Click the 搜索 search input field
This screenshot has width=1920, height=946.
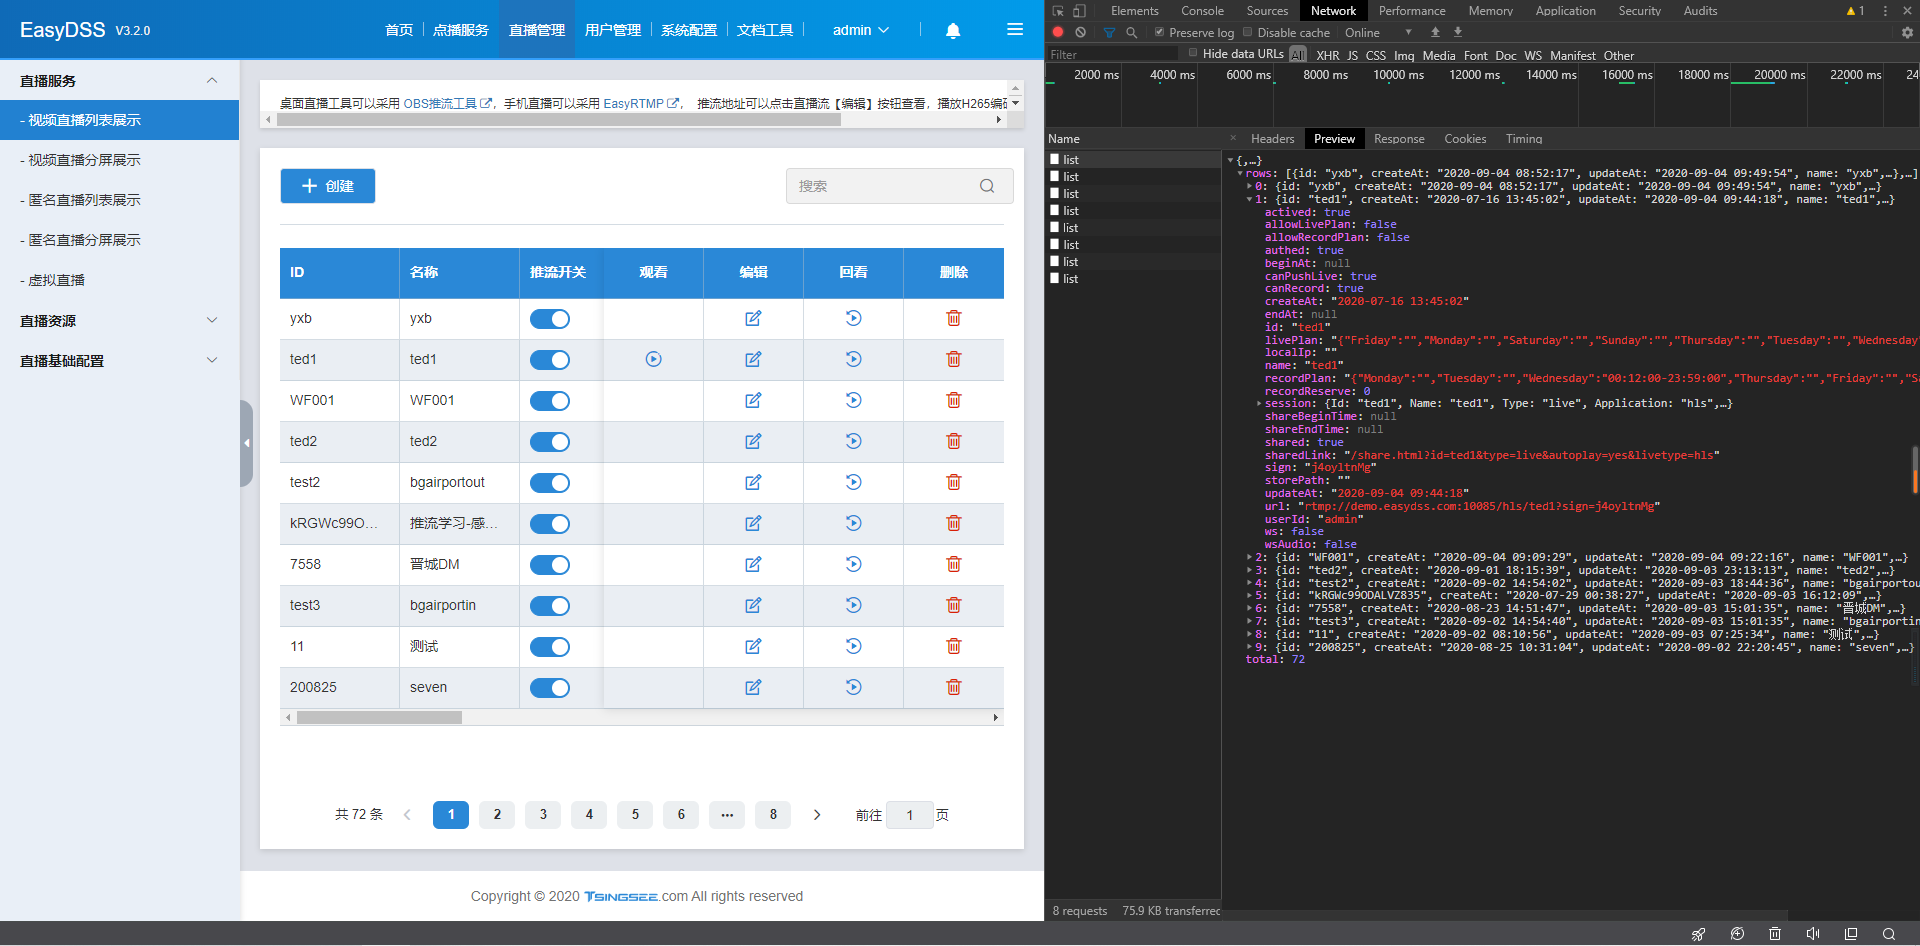(x=899, y=186)
